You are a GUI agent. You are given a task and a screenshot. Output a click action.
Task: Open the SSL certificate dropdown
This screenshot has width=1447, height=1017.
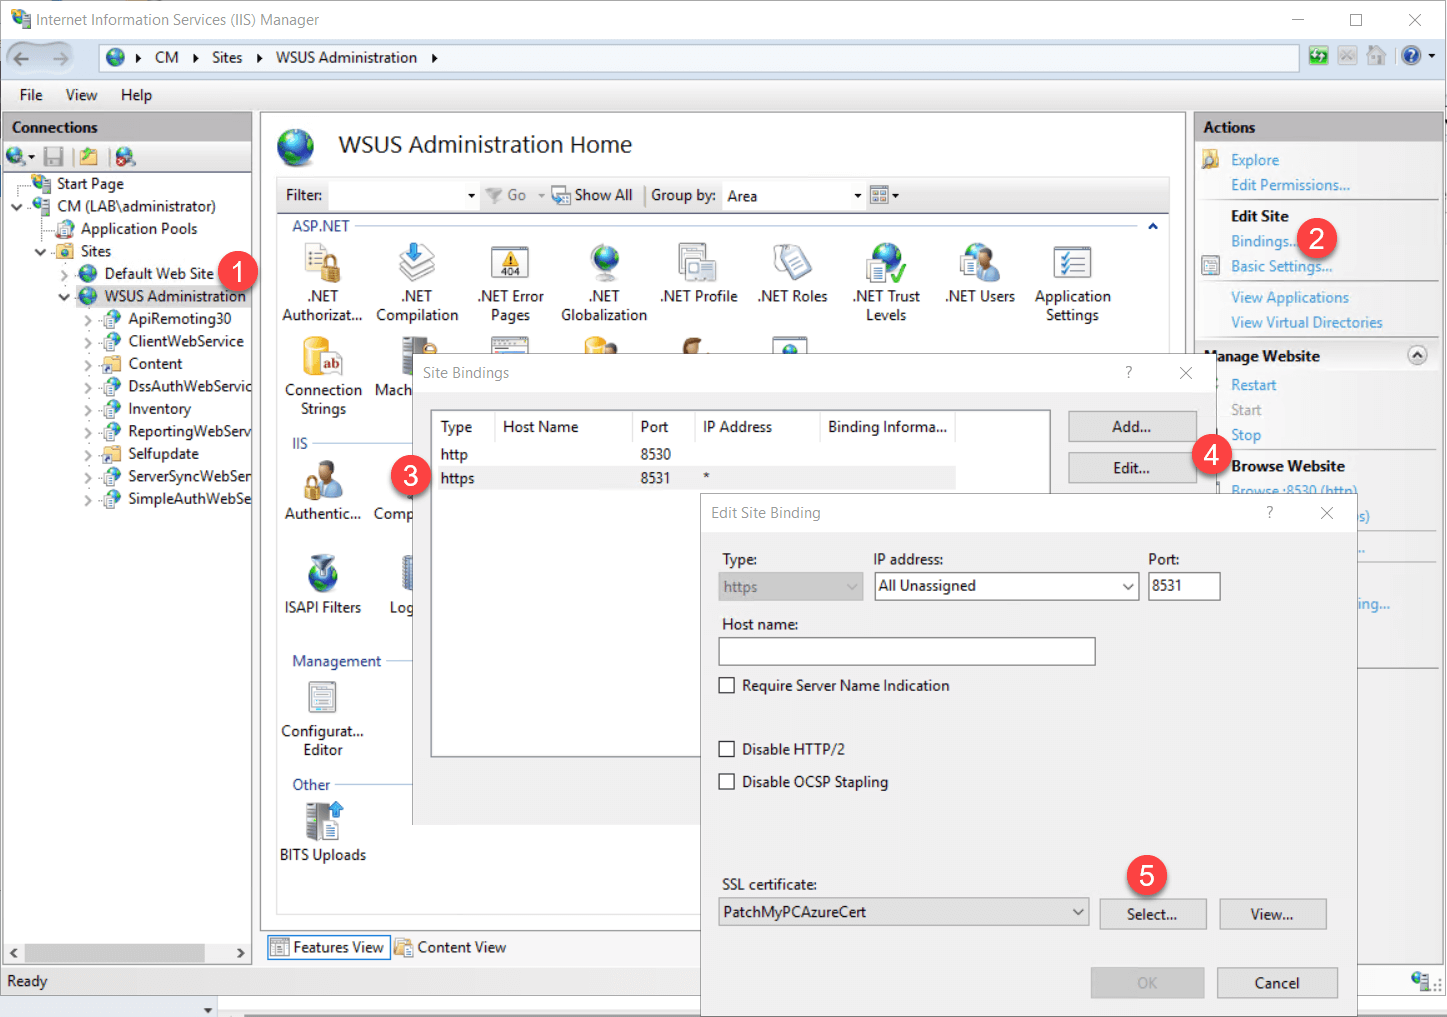pos(1078,912)
